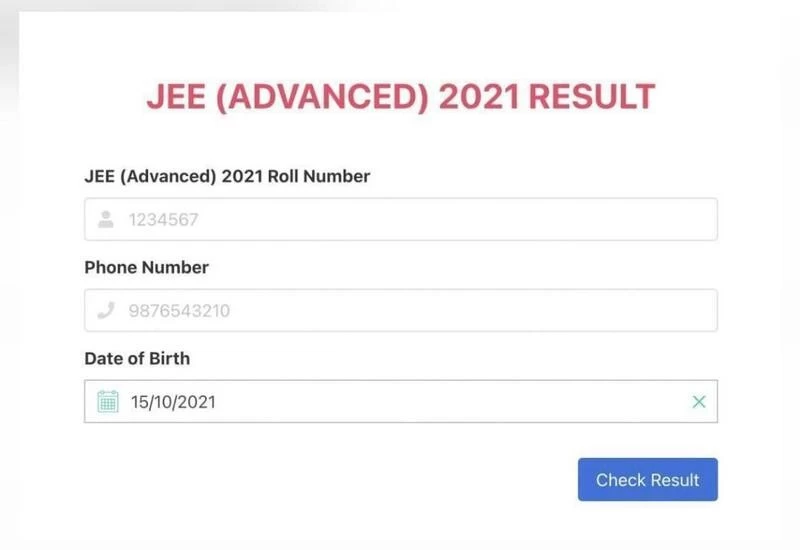Screen dimensions: 800x550
Task: Click the JEE (ADVANCED) 2021 RESULT heading
Action: pyautogui.click(x=400, y=96)
